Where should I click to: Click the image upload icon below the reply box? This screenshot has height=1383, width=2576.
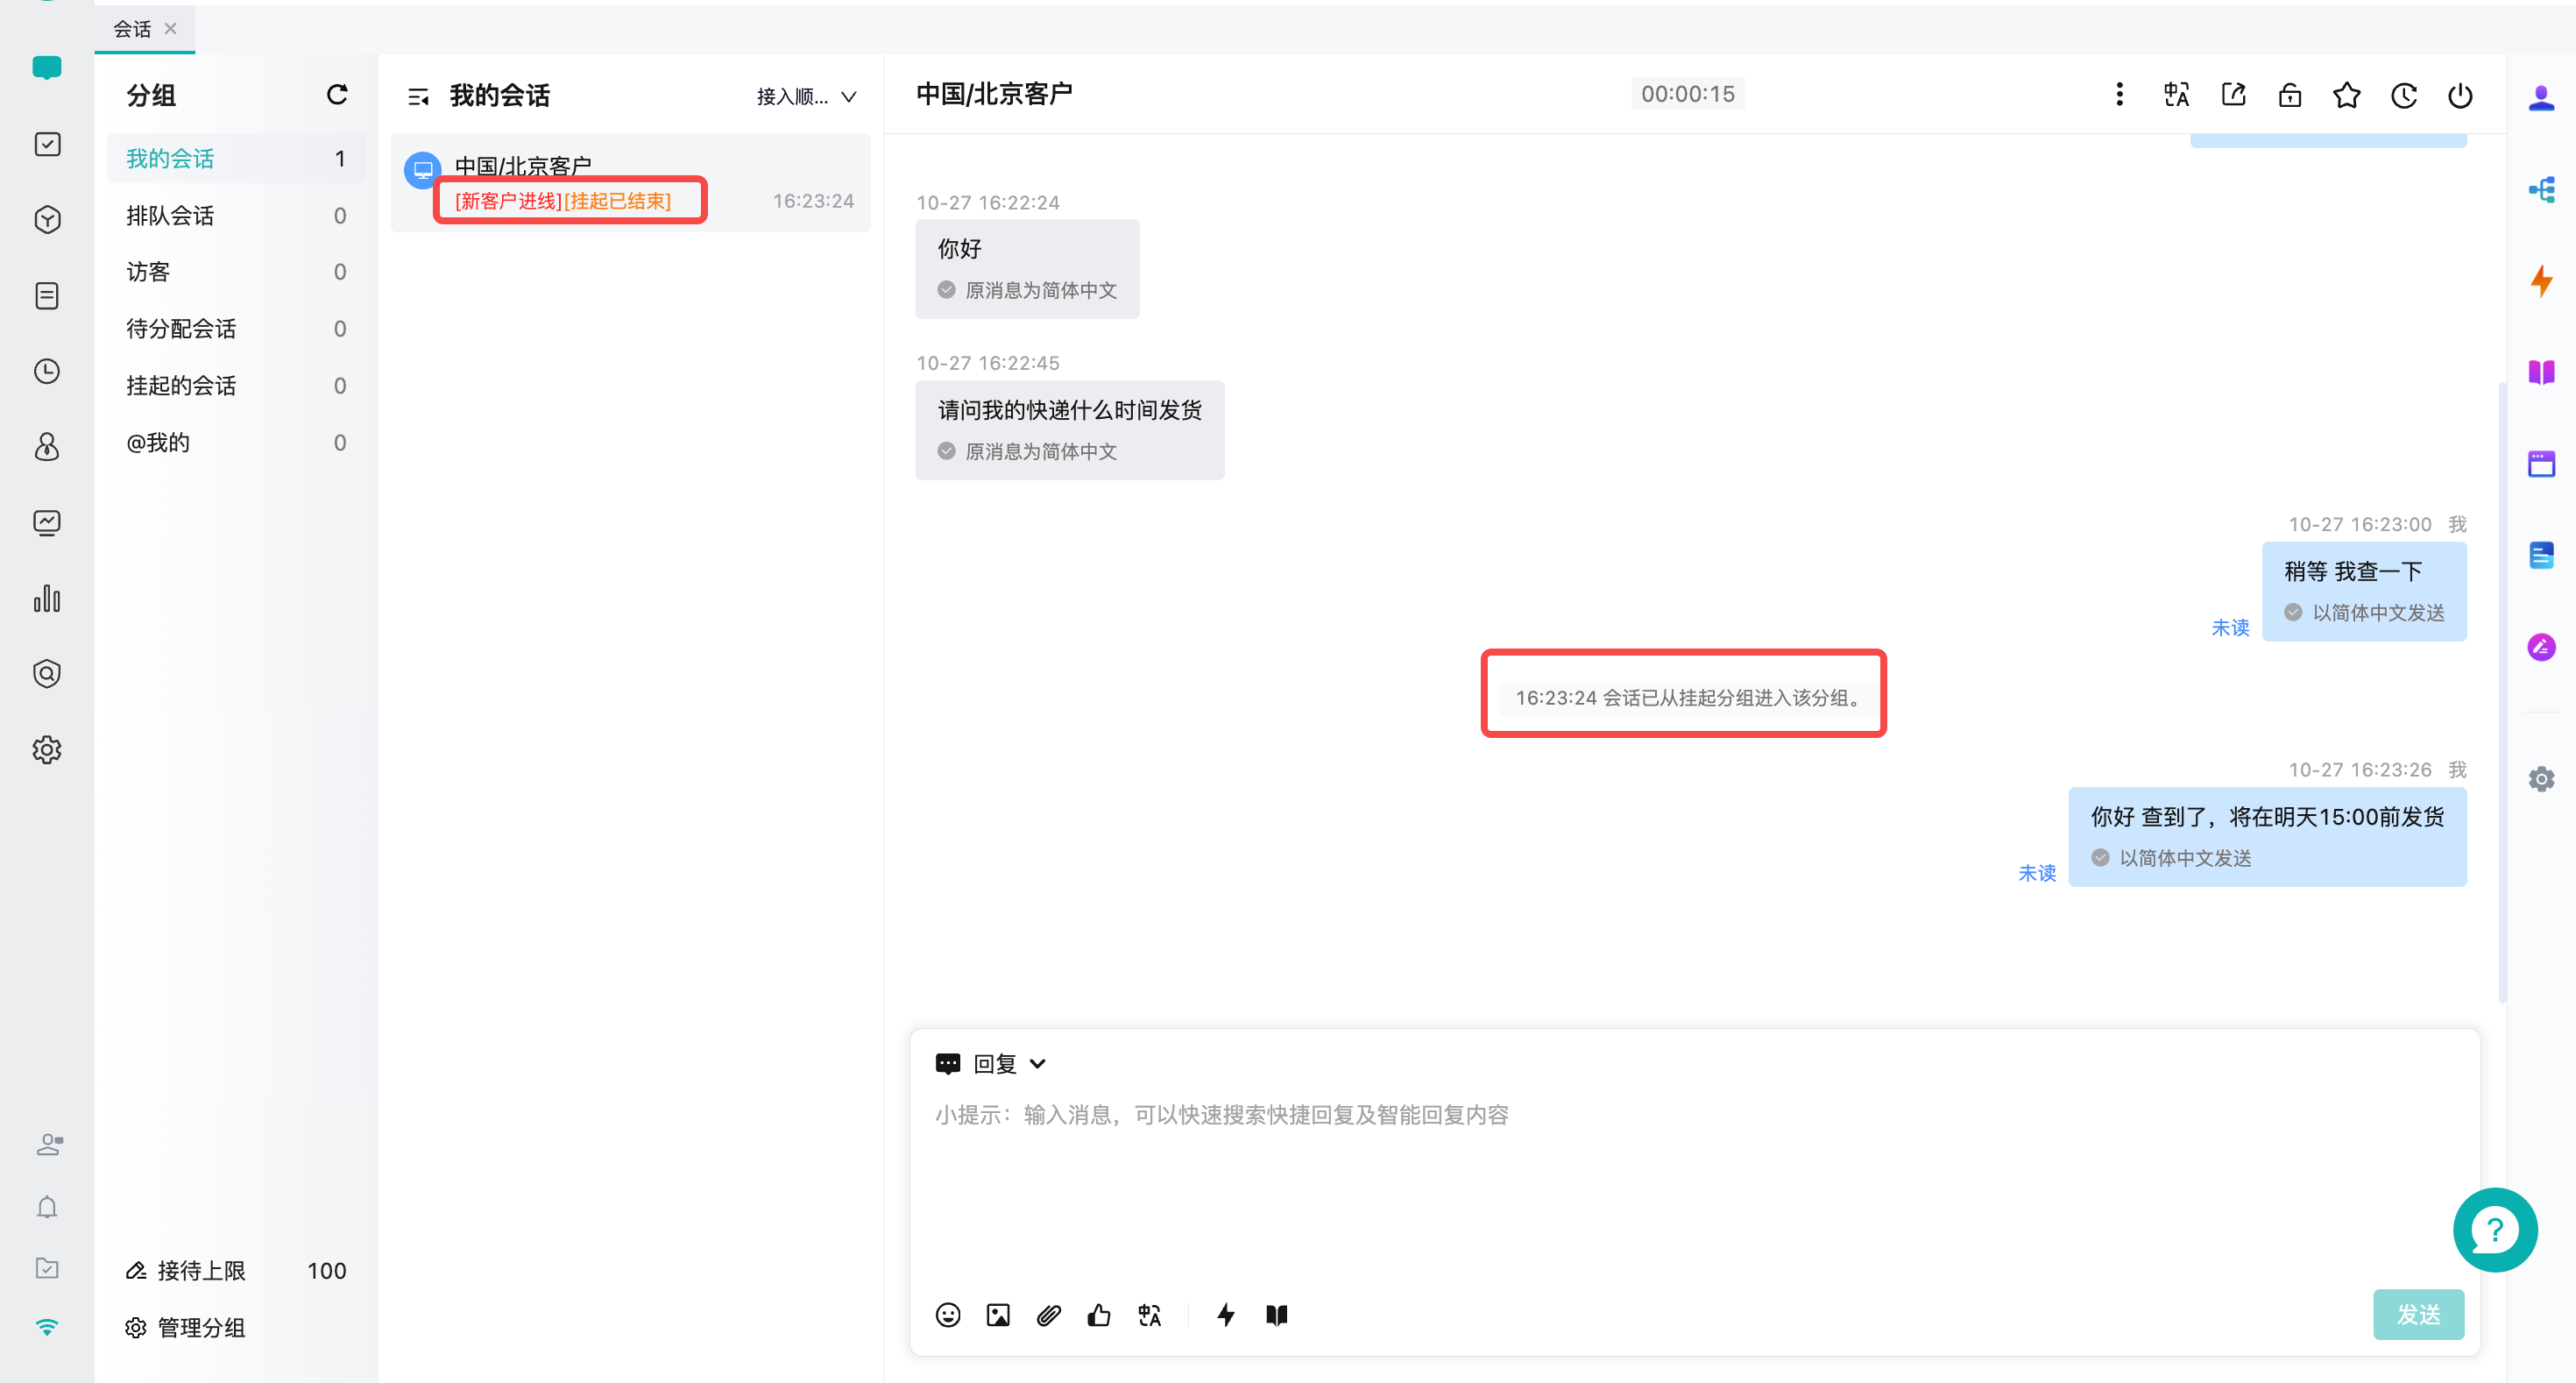pos(998,1315)
